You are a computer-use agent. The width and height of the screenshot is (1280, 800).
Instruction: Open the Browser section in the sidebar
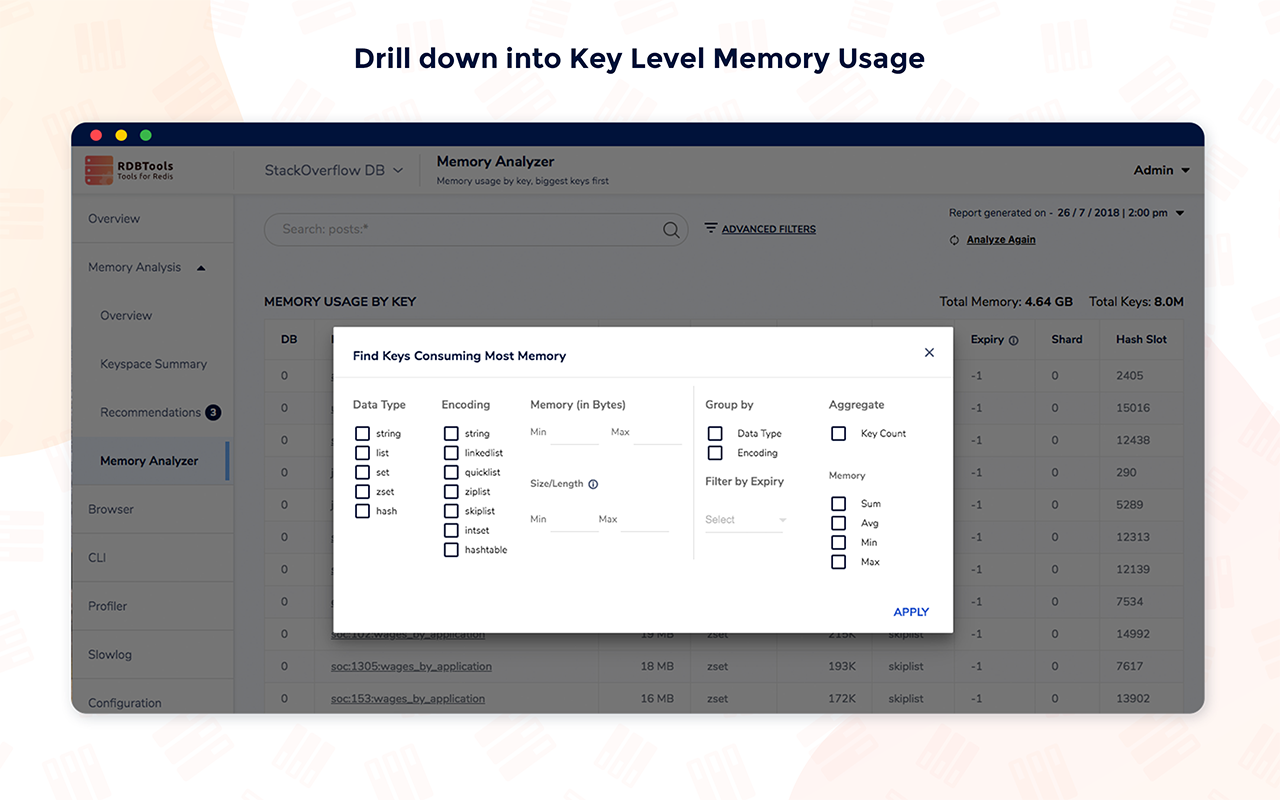tap(110, 509)
